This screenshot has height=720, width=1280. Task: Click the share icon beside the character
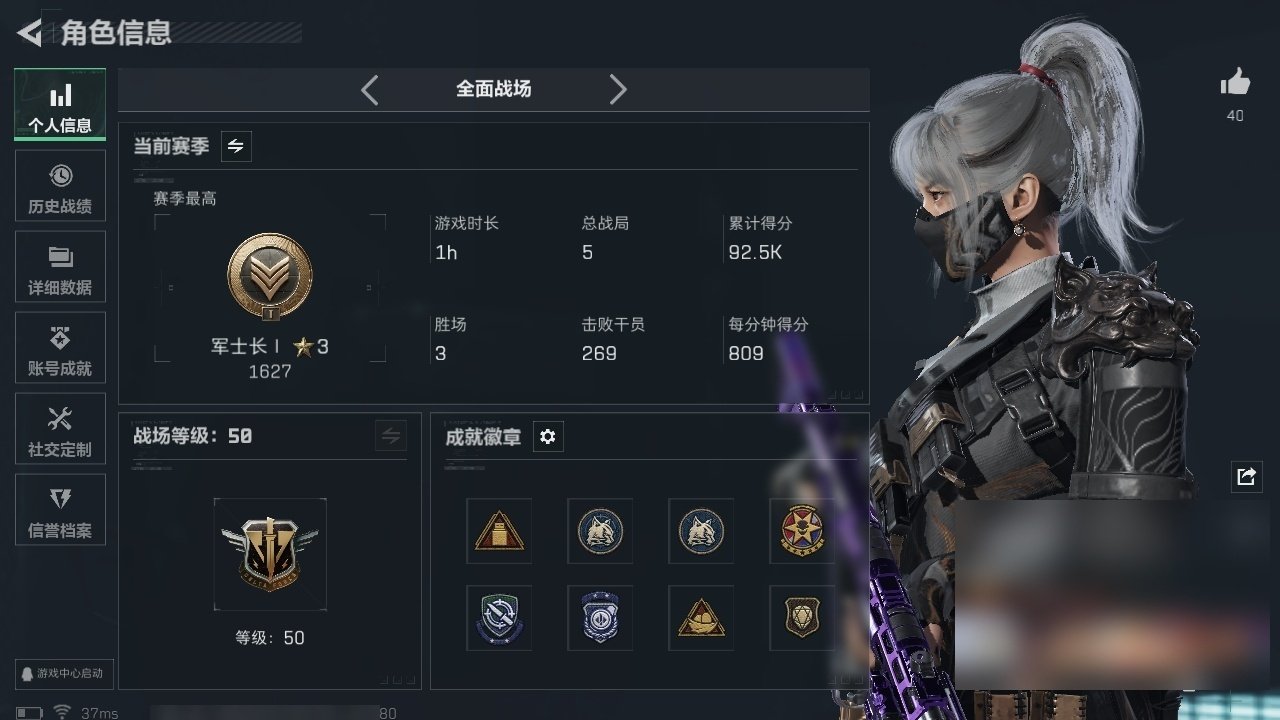click(1246, 477)
